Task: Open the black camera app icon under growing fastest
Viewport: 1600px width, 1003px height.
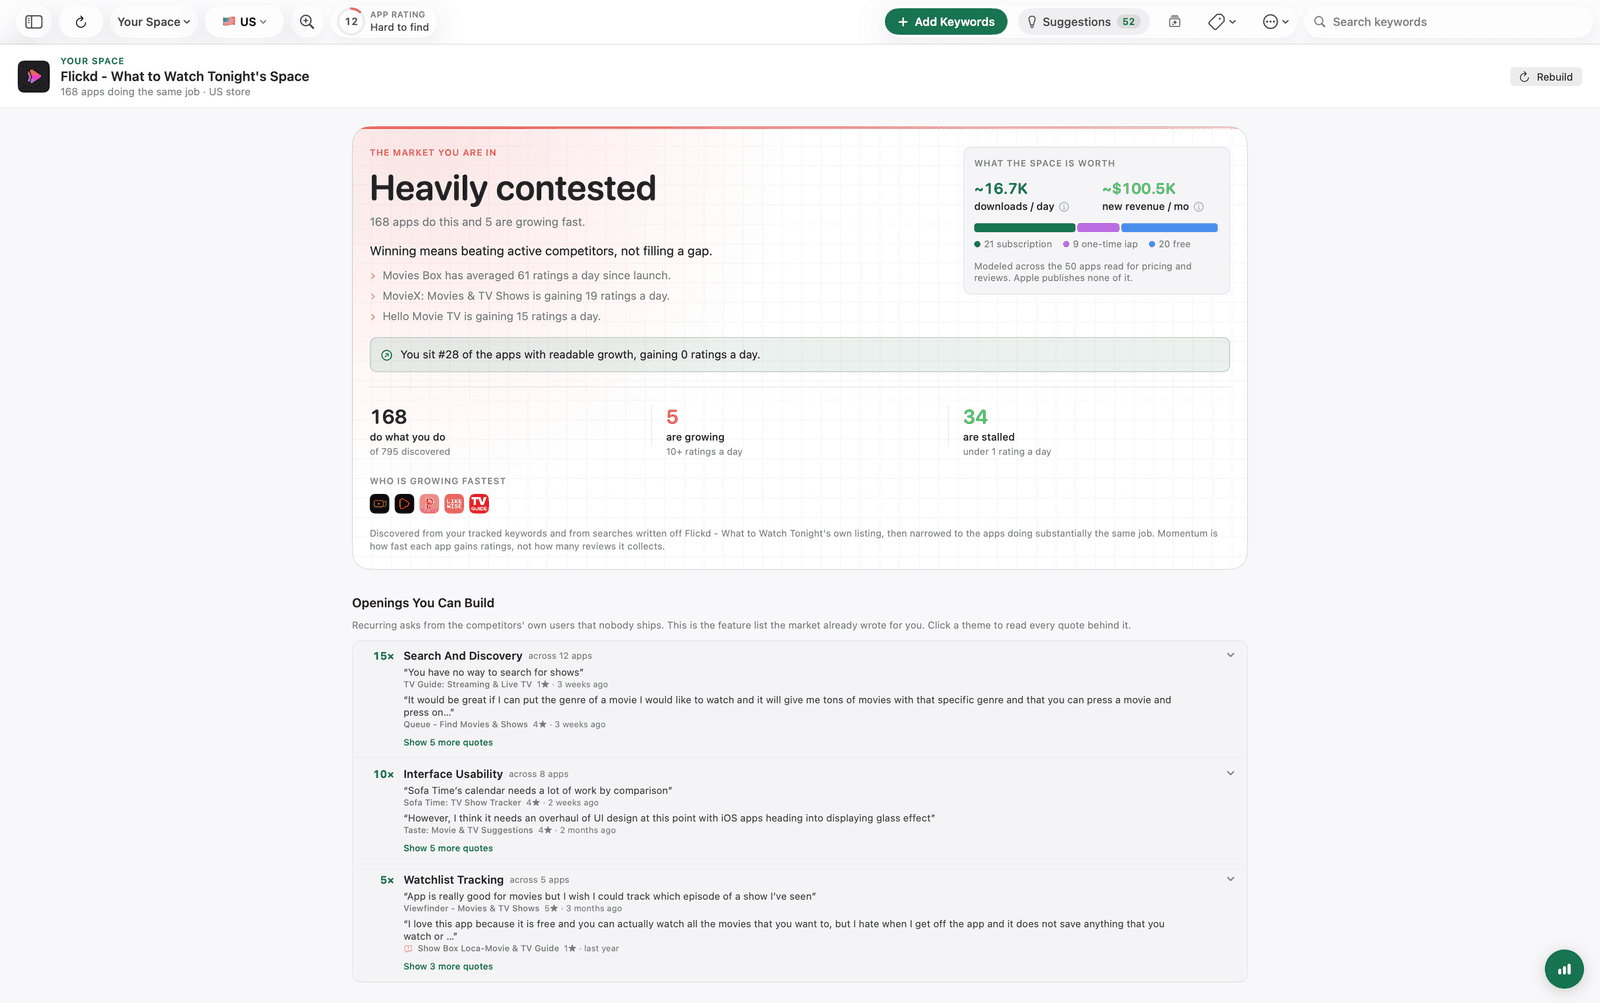Action: (380, 504)
